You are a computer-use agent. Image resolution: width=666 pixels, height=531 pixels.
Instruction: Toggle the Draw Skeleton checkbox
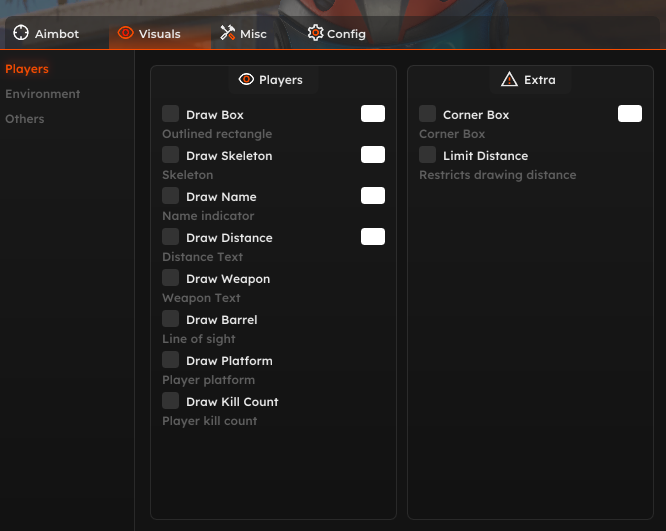coord(171,155)
